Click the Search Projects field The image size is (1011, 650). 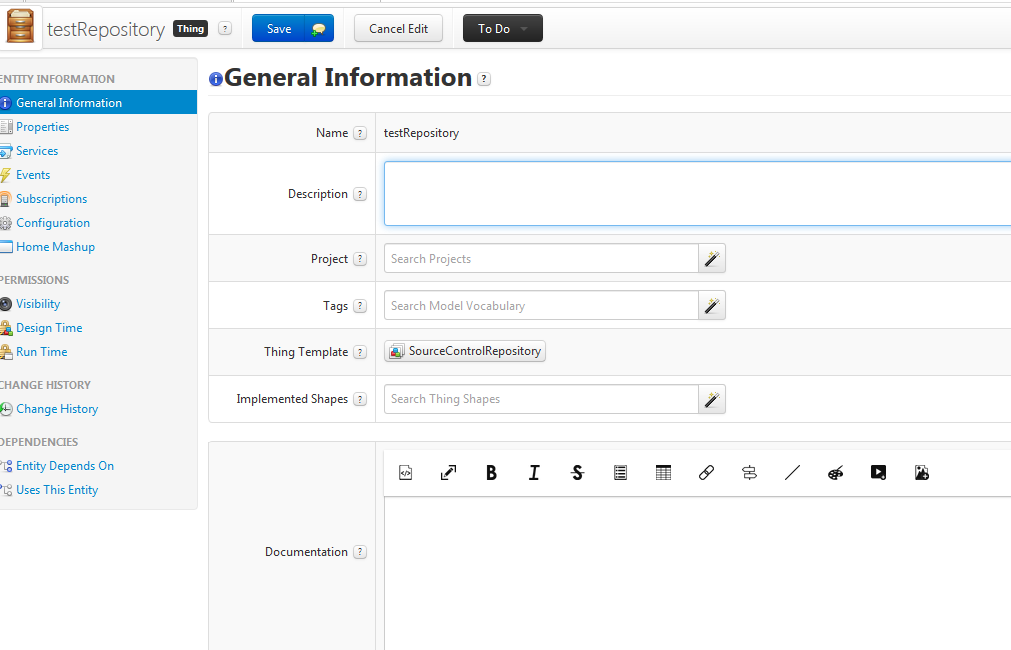tap(542, 259)
